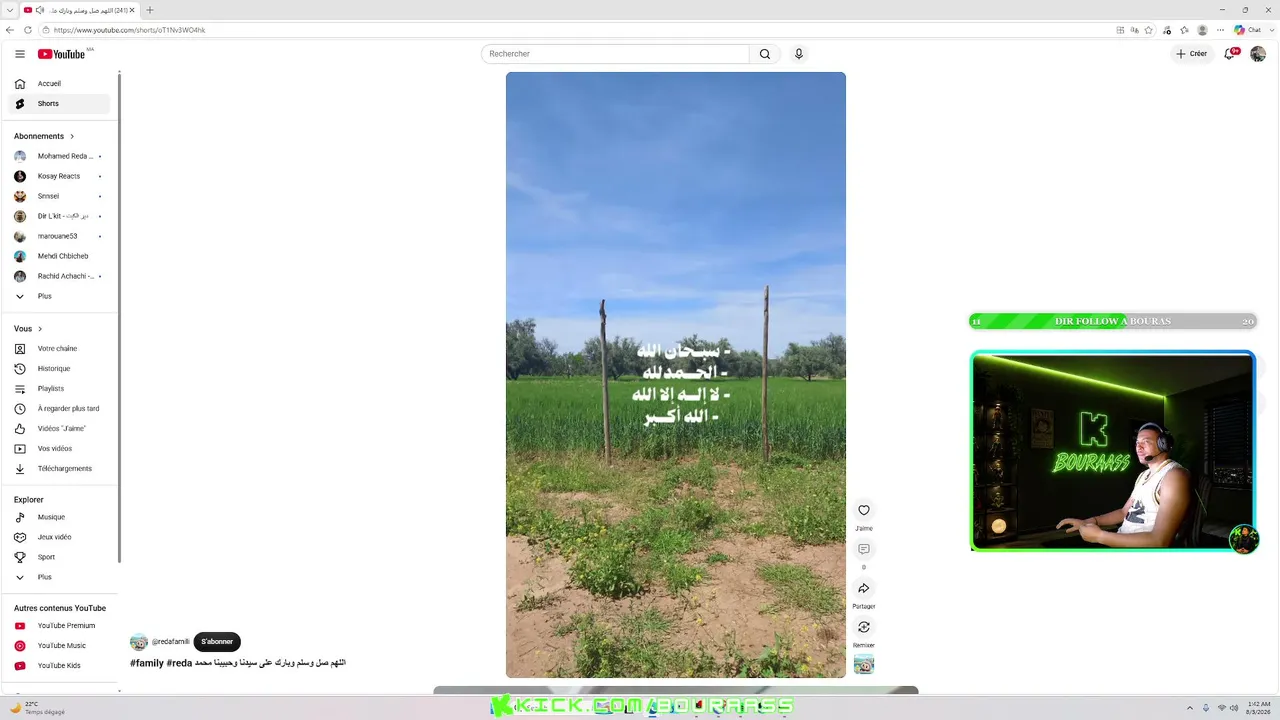This screenshot has width=1280, height=720.
Task: Open the Rachid Achachi channel
Action: [x=59, y=276]
